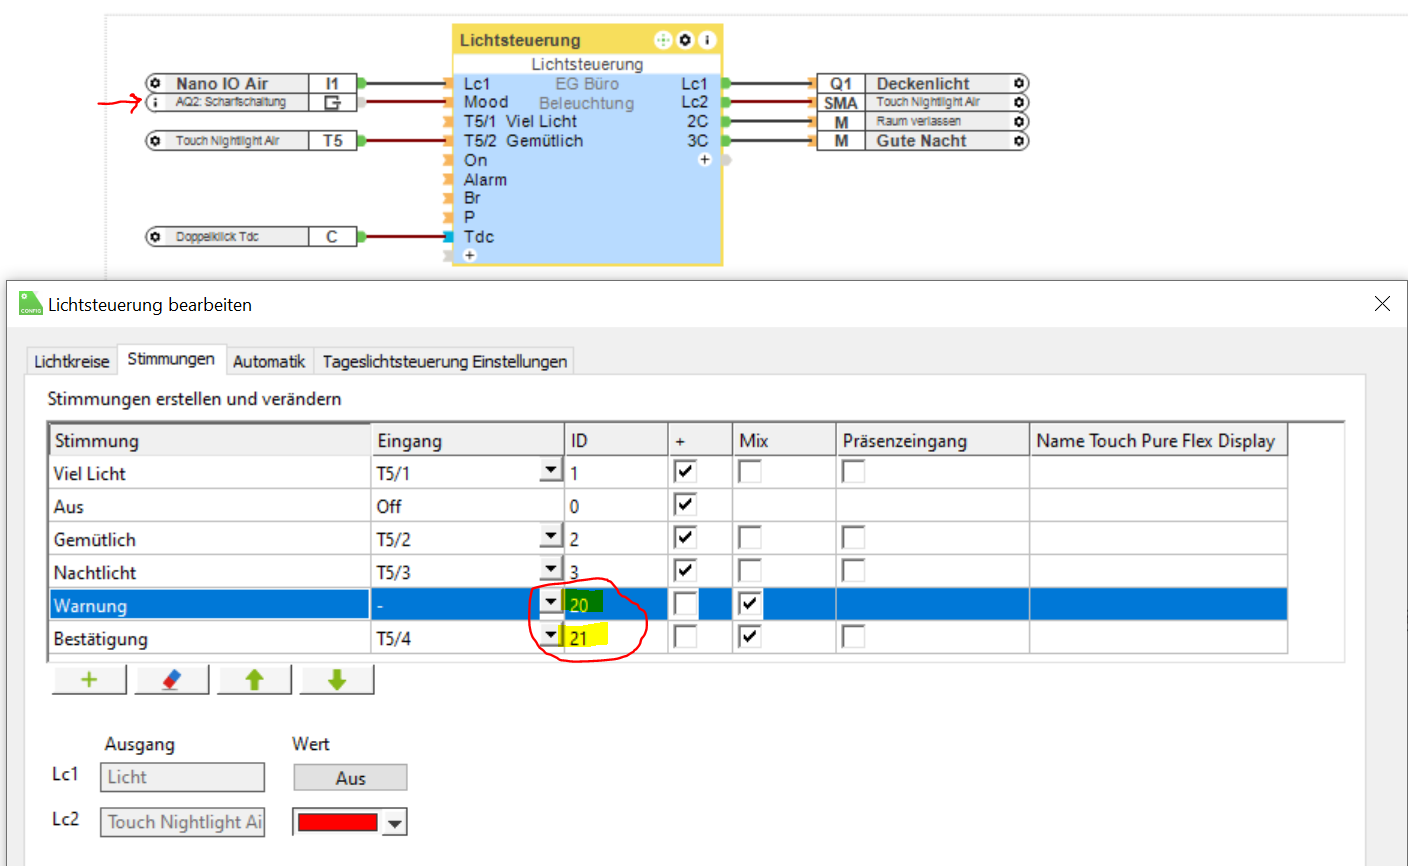Open gear settings on Lichtsteuerung block header
Viewport: 1408px width, 866px height.
click(685, 40)
